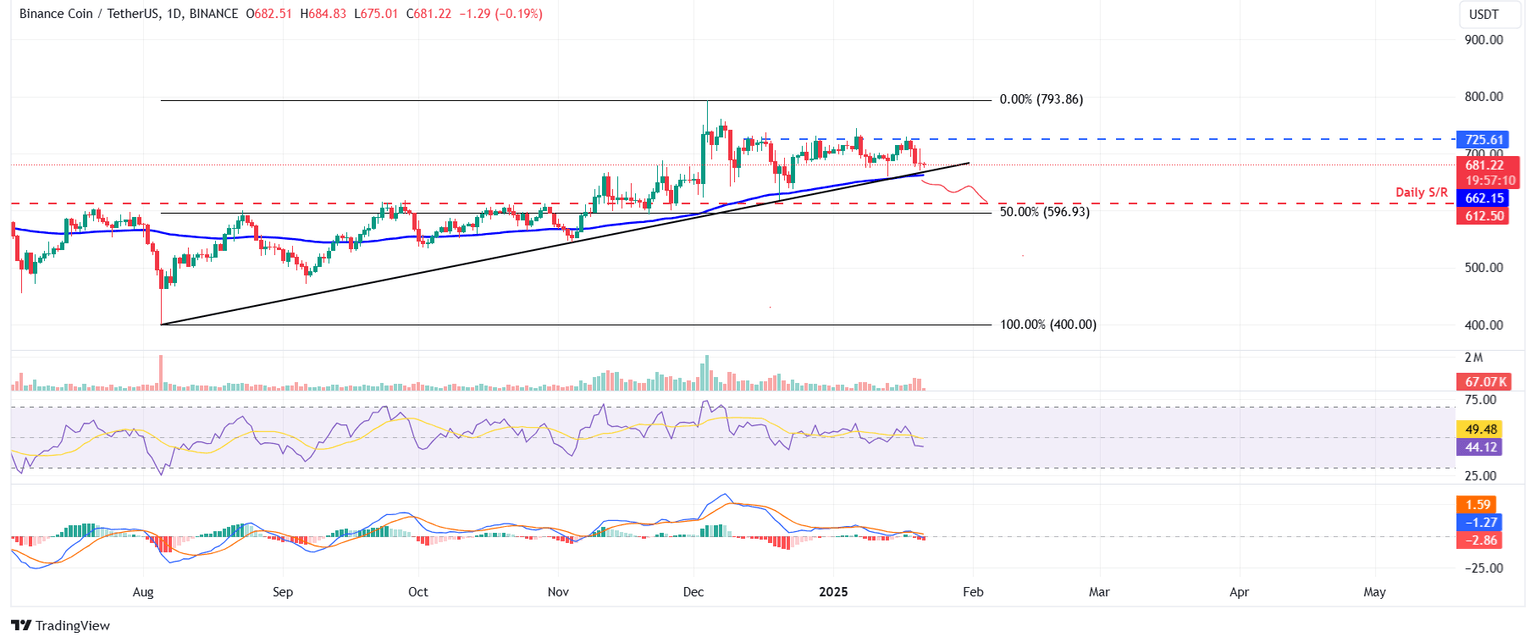The image size is (1536, 644).
Task: Click the orange 1.59 MACD value badge
Action: click(x=1477, y=505)
